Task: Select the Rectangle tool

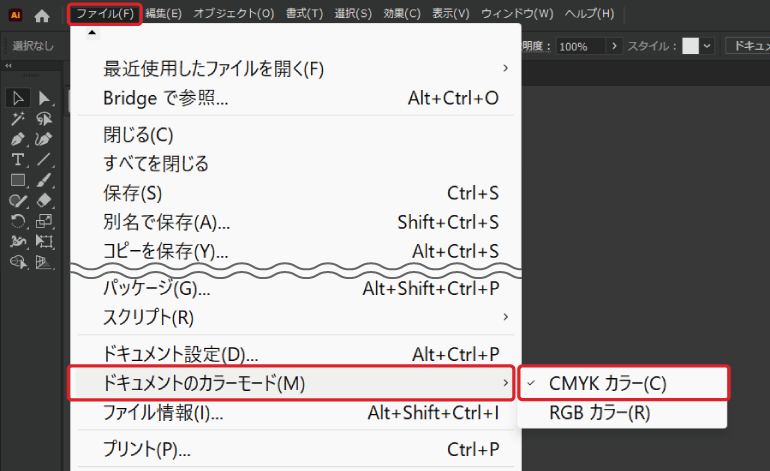Action: 18,180
